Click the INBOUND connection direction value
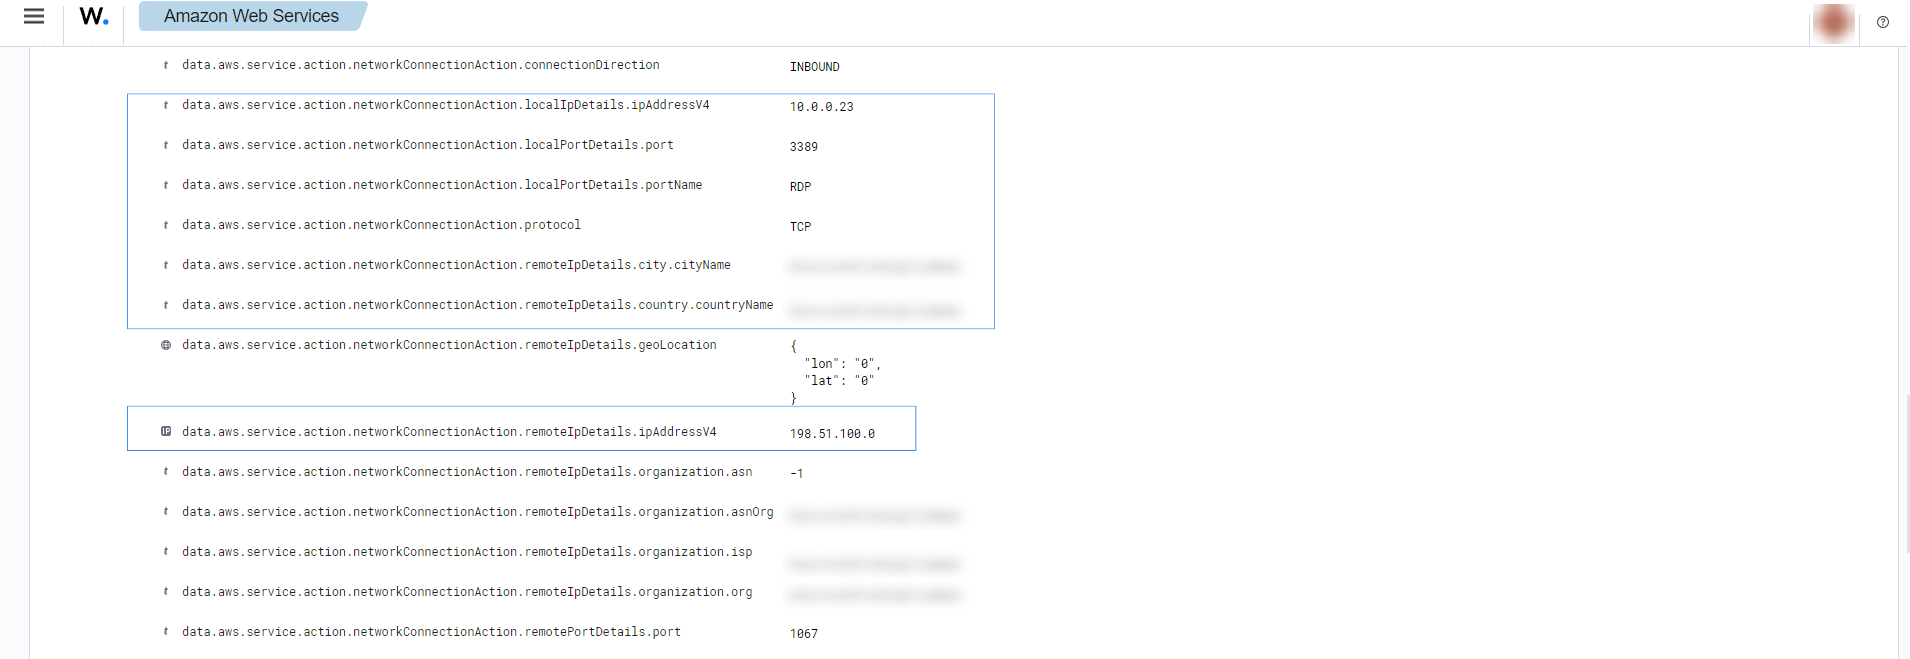 coord(814,67)
